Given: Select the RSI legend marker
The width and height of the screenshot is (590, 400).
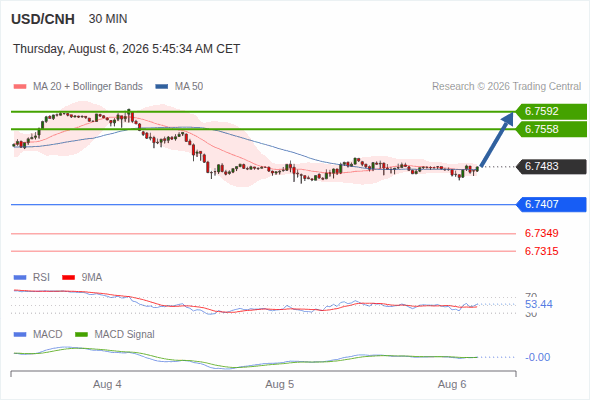Looking at the screenshot, I should (20, 278).
